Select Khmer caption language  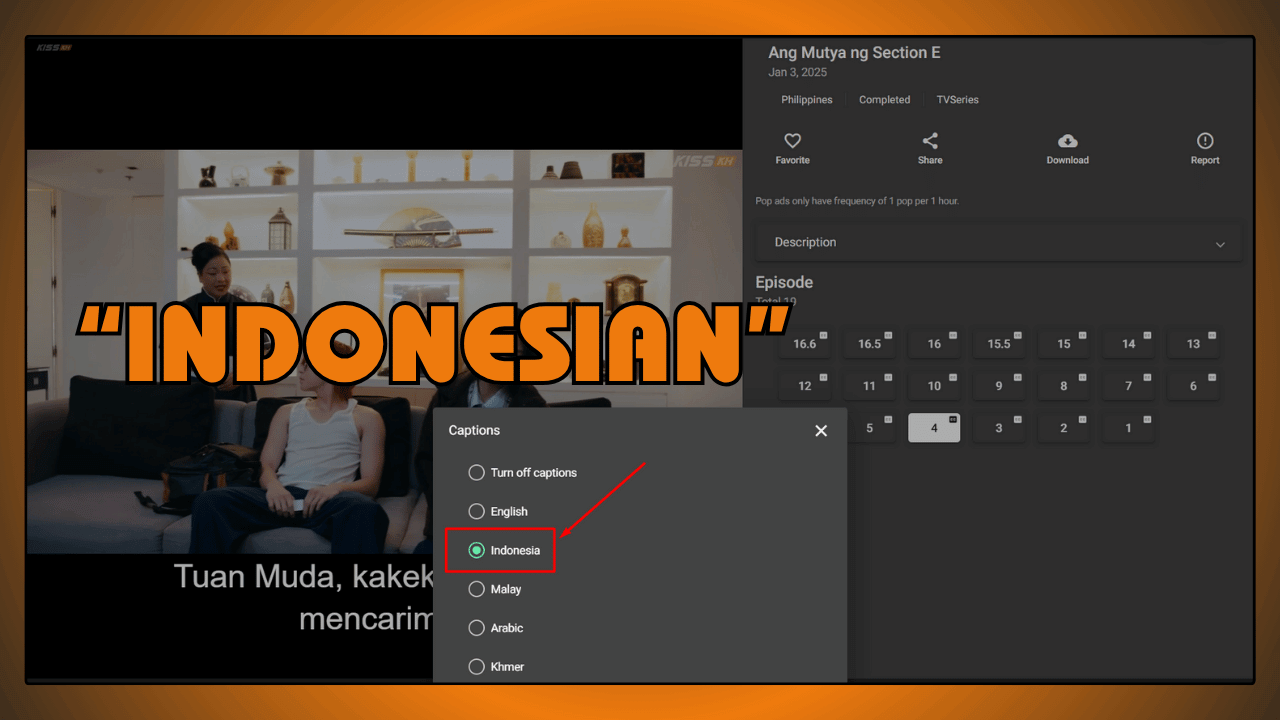pyautogui.click(x=477, y=666)
